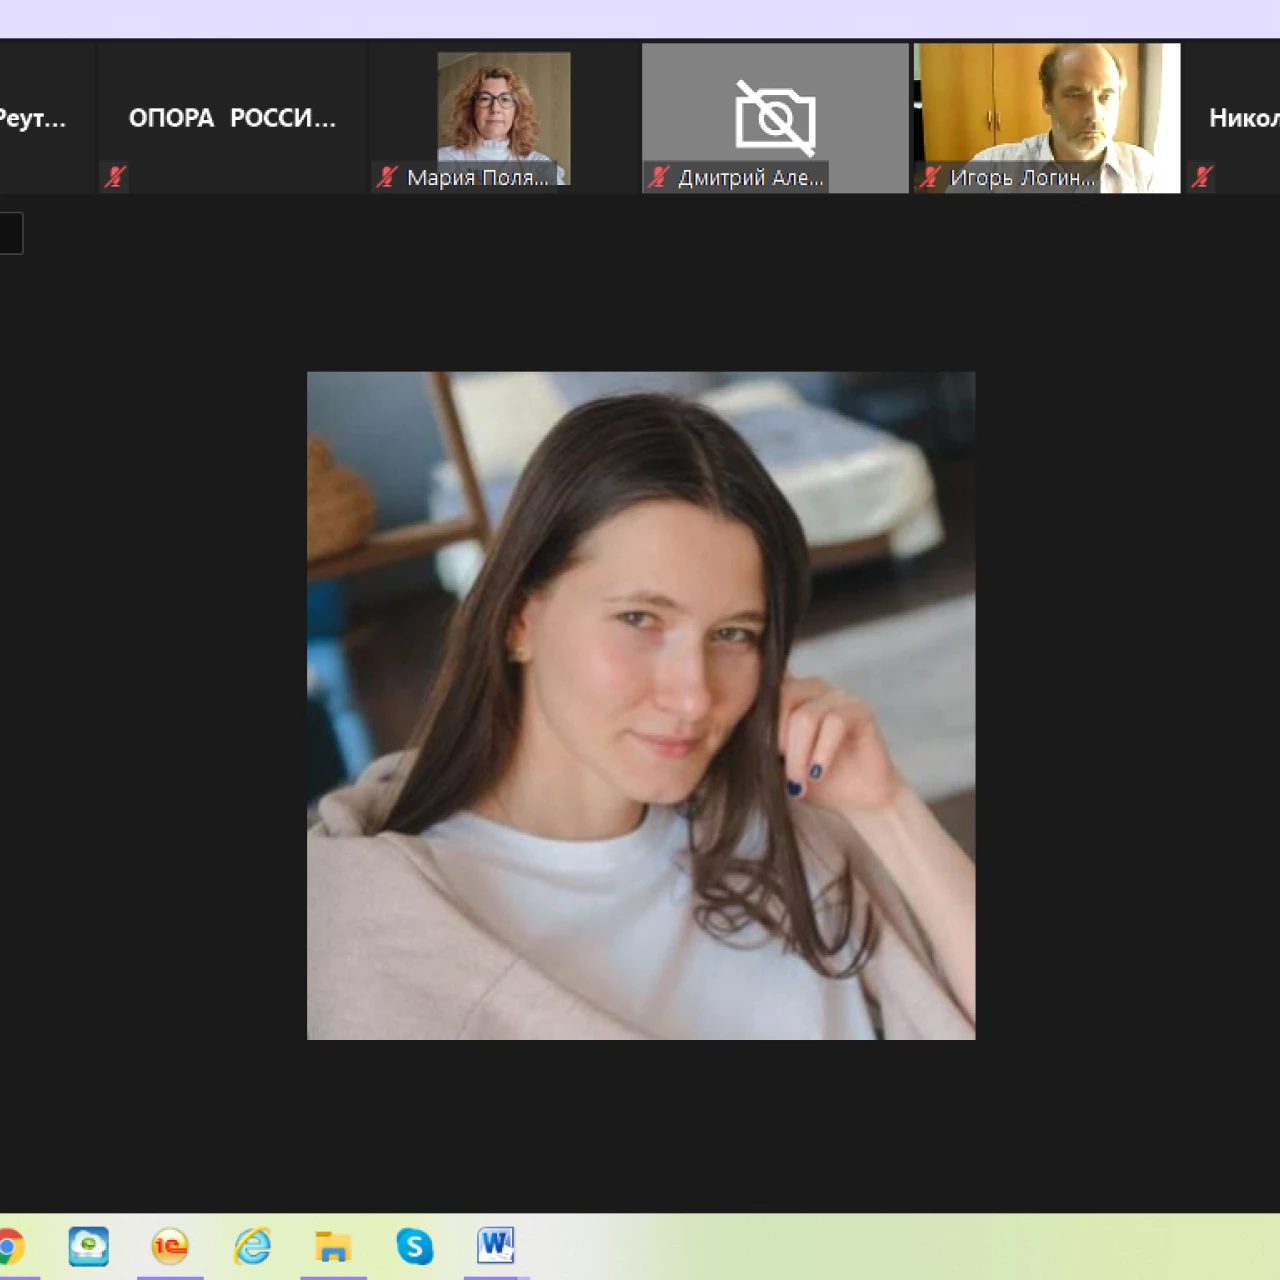Click muted mic icon beside Дмитрий Але
1280x1280 pixels.
point(658,177)
